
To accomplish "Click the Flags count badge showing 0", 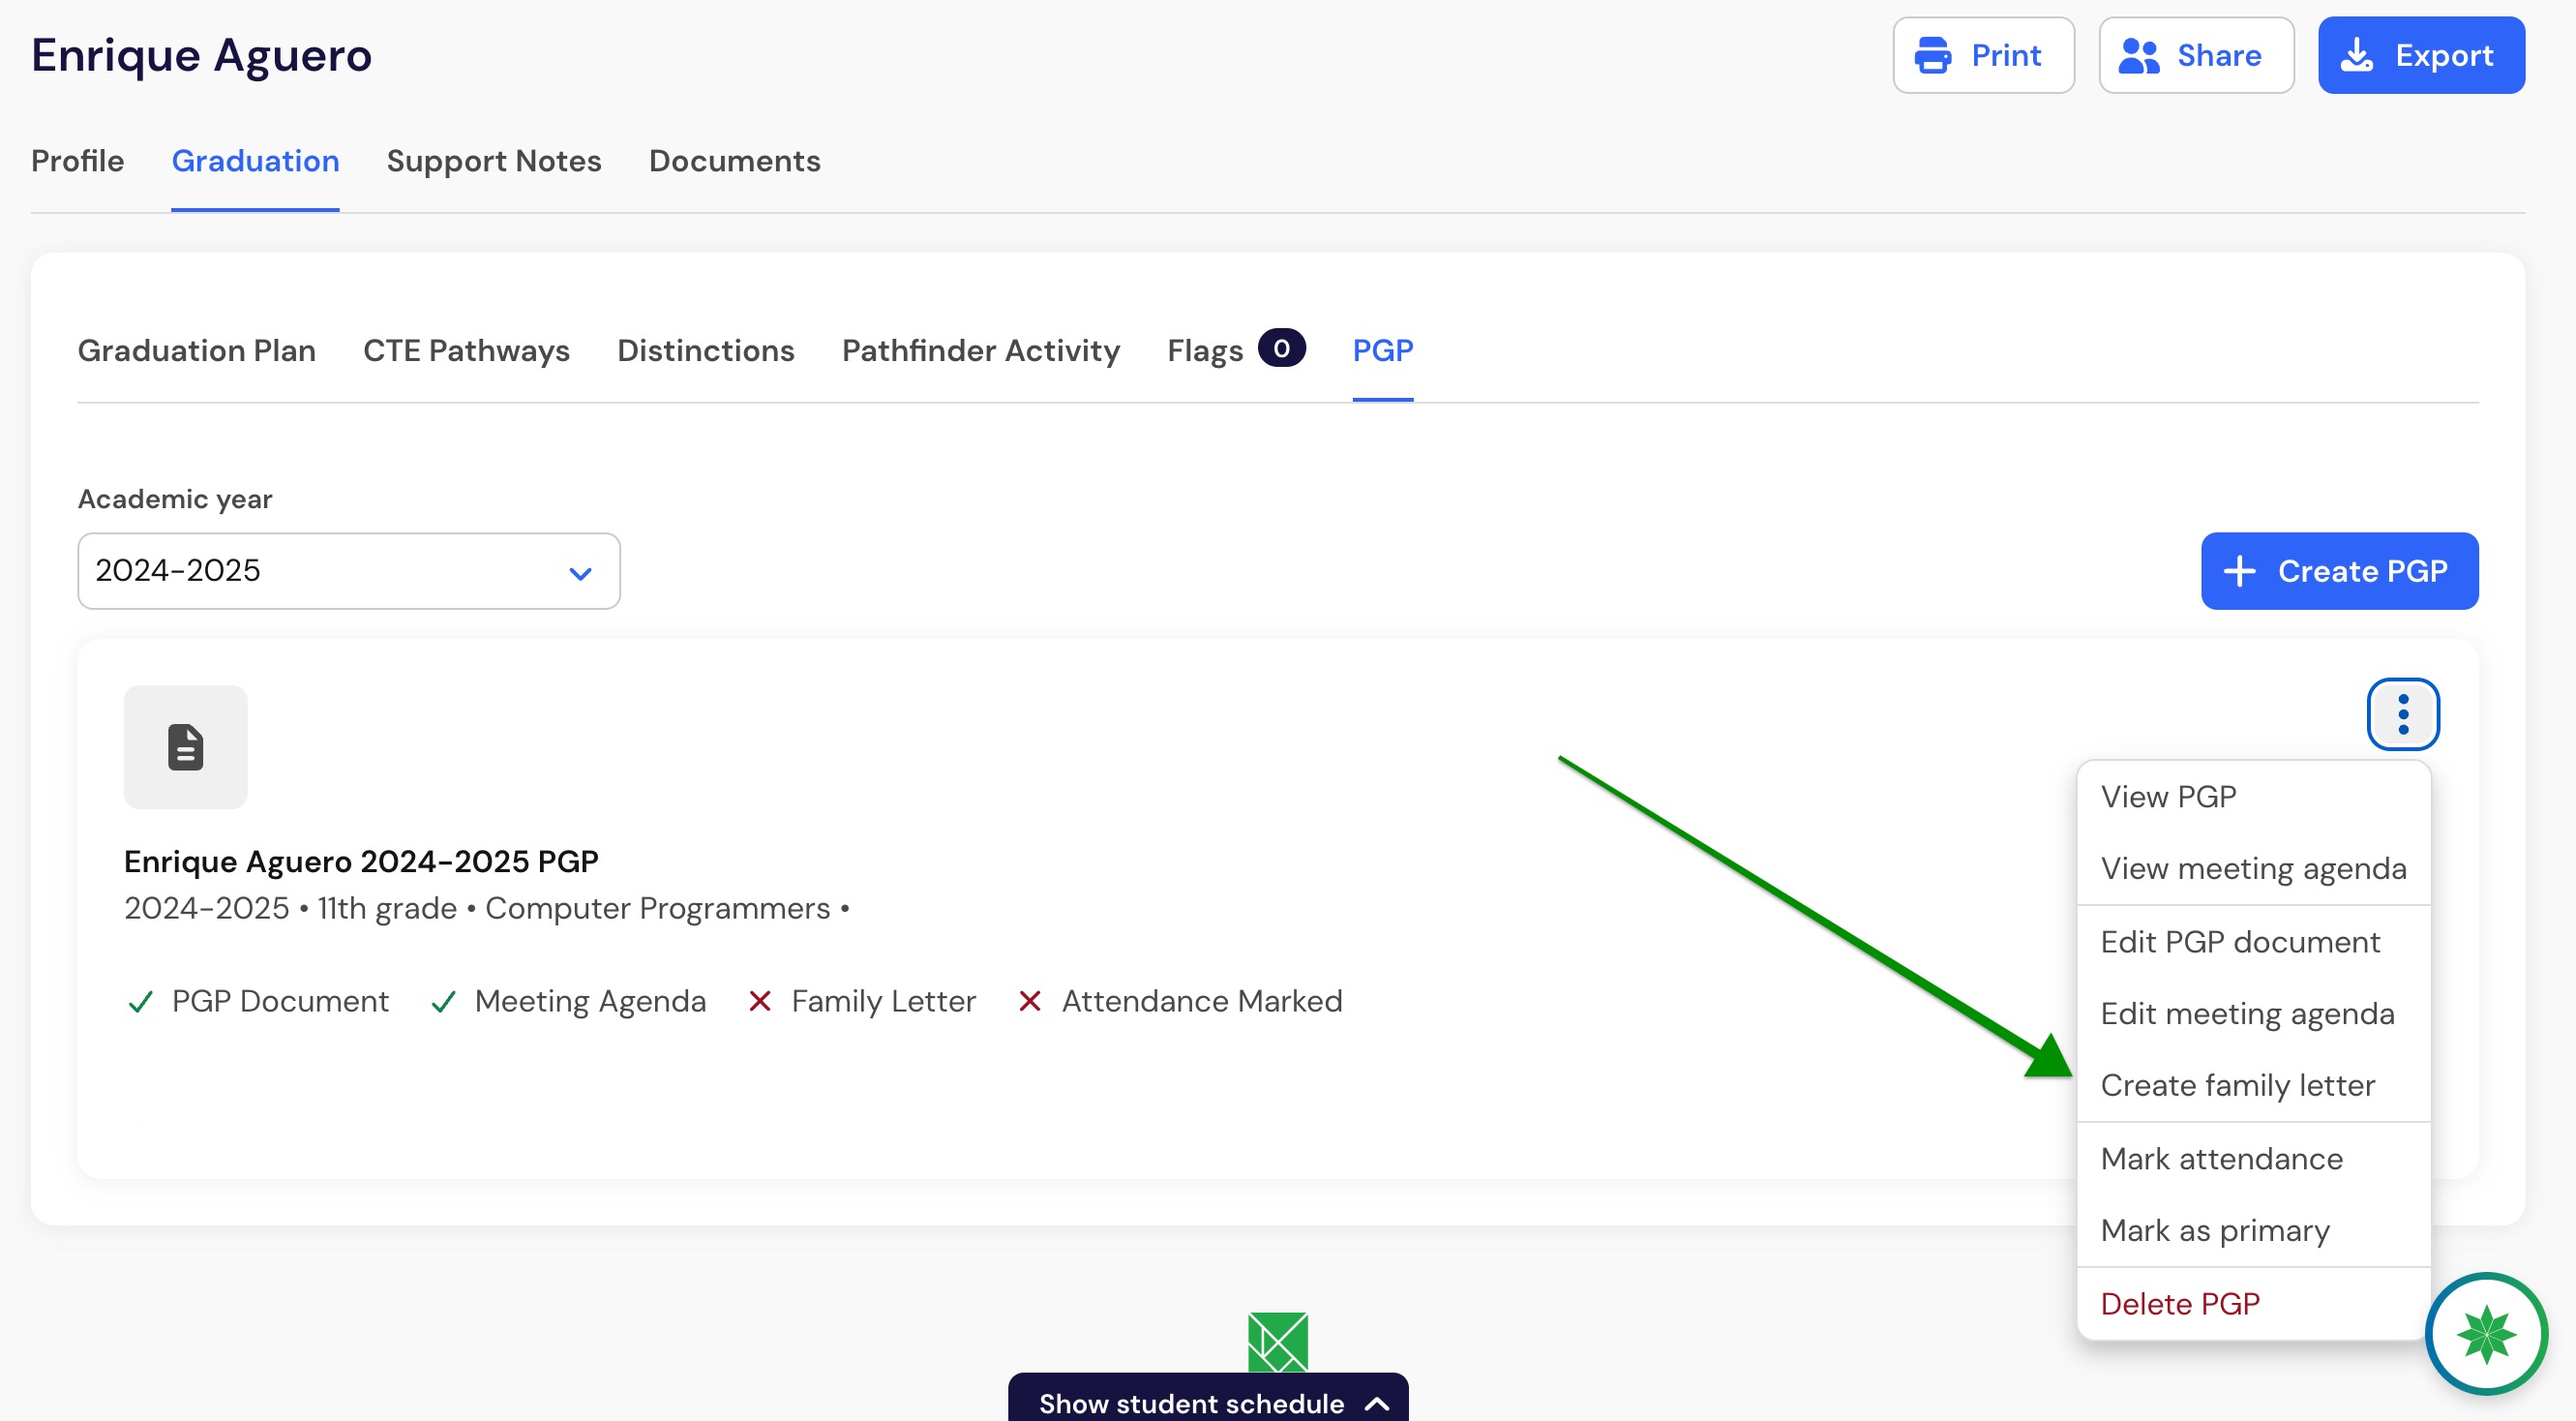I will [1281, 349].
